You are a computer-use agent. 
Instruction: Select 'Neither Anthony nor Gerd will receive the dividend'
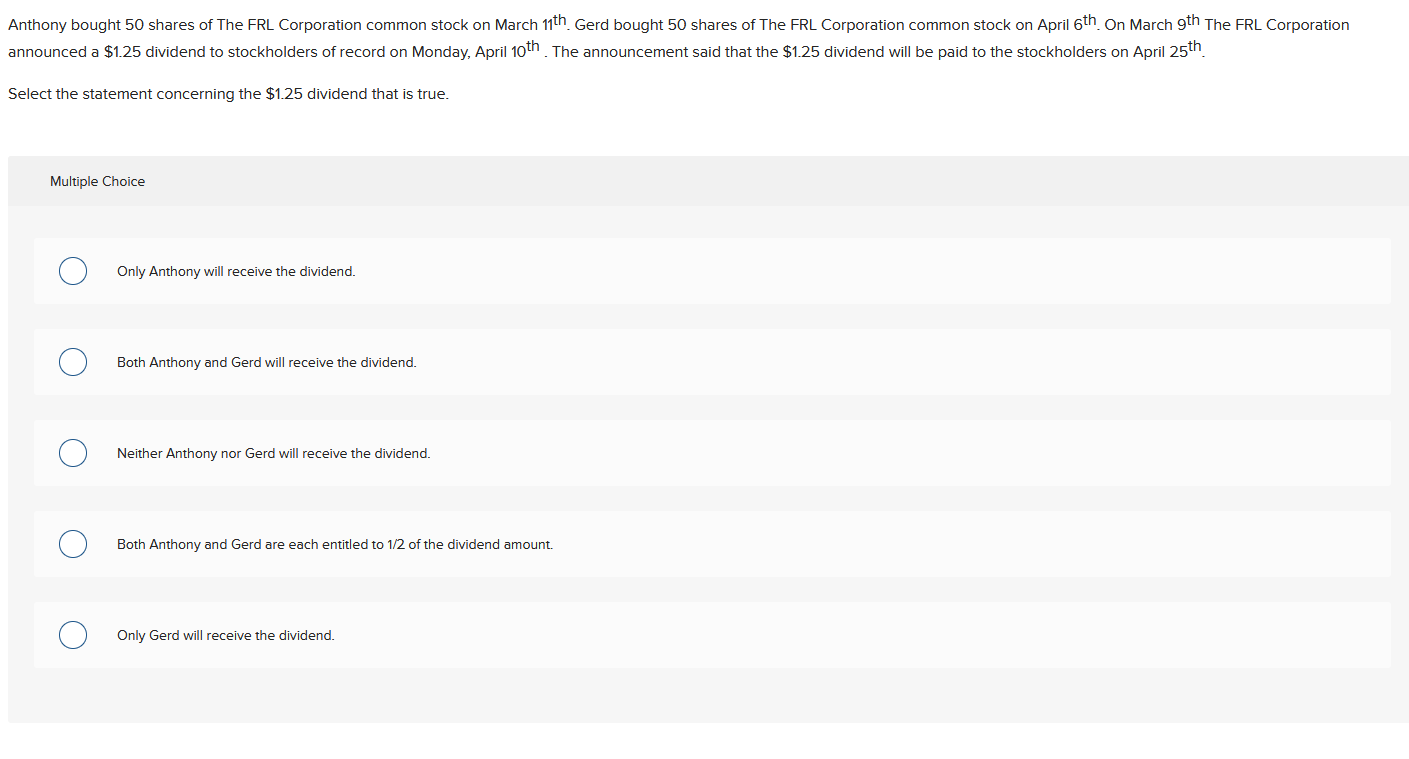pos(72,453)
